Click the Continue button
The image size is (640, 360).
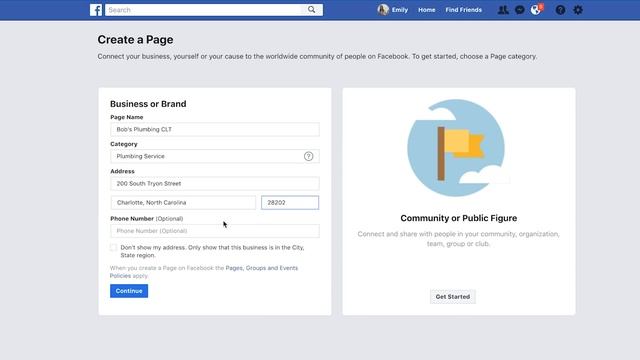click(x=129, y=291)
